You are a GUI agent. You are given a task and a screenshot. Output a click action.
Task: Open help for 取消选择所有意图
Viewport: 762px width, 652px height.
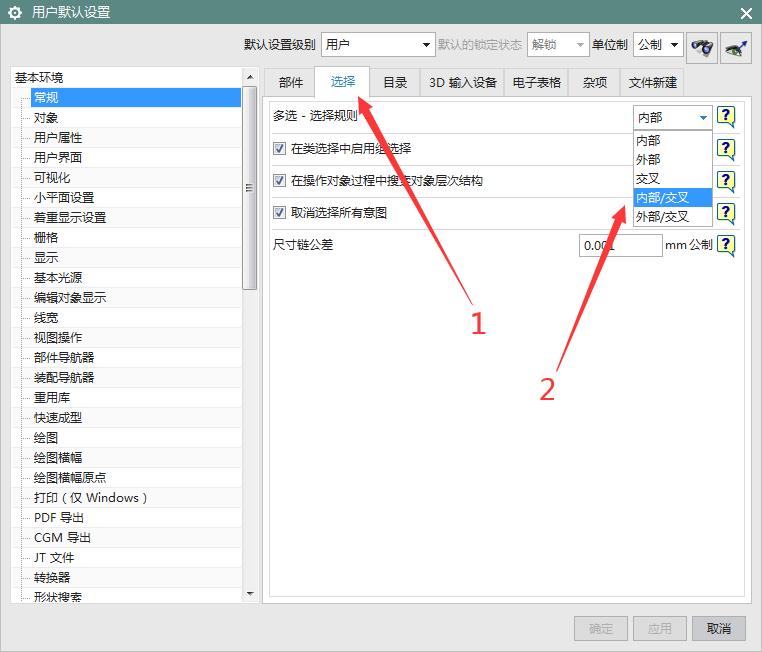point(726,213)
